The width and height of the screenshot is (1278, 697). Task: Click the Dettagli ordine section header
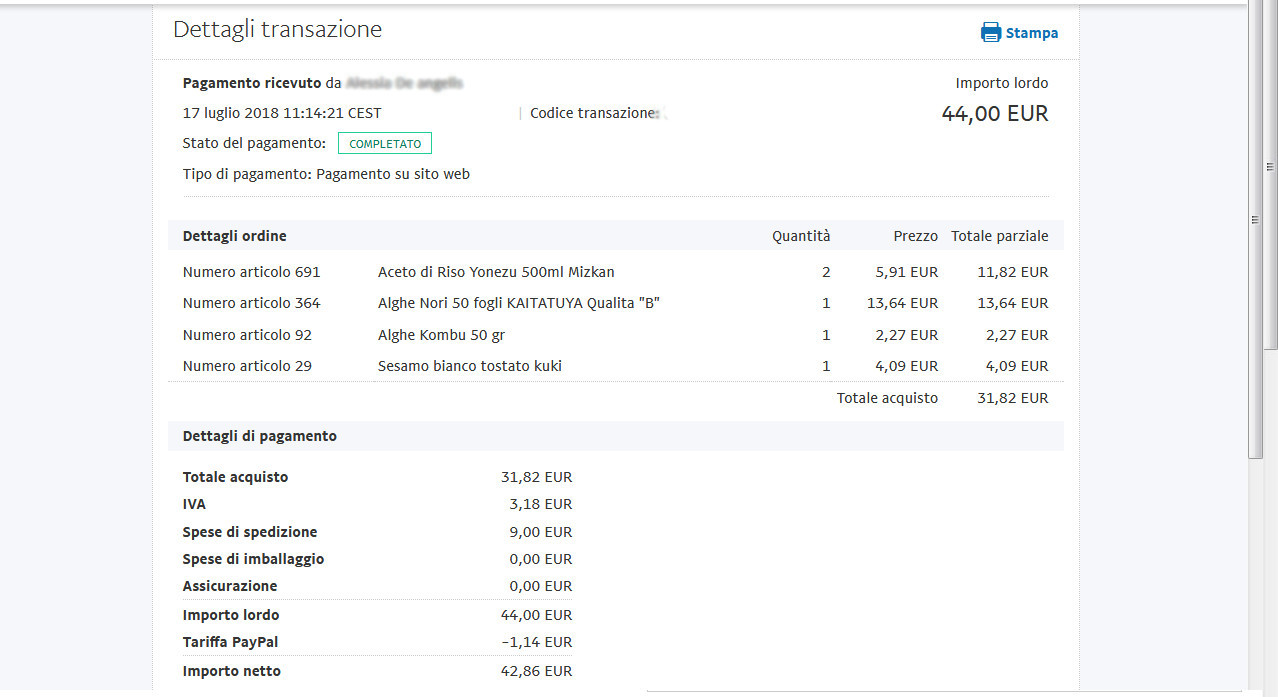coord(234,236)
